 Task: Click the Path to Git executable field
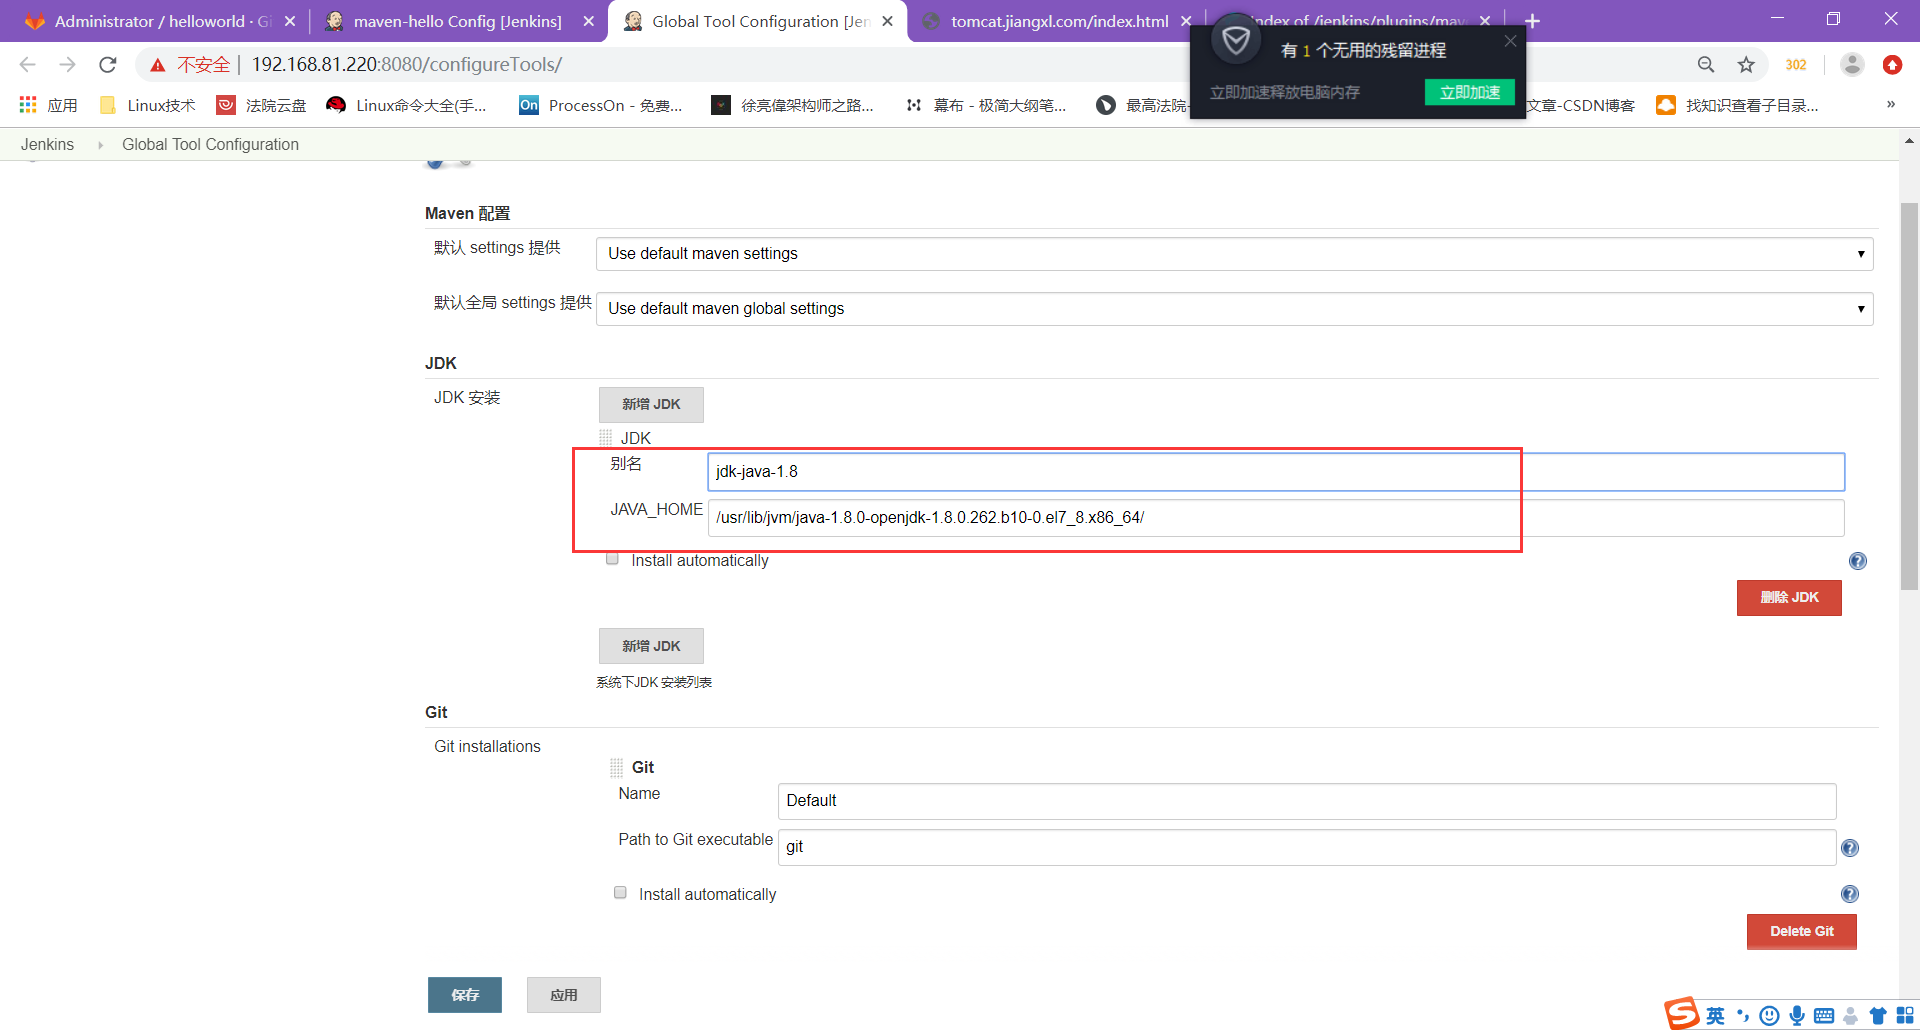coord(1307,847)
